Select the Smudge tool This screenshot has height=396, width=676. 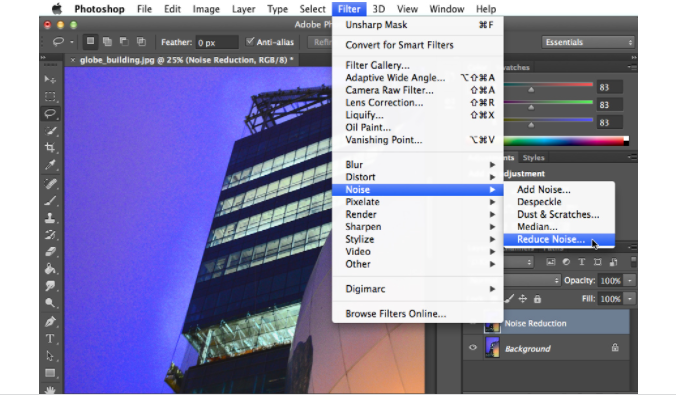point(50,286)
